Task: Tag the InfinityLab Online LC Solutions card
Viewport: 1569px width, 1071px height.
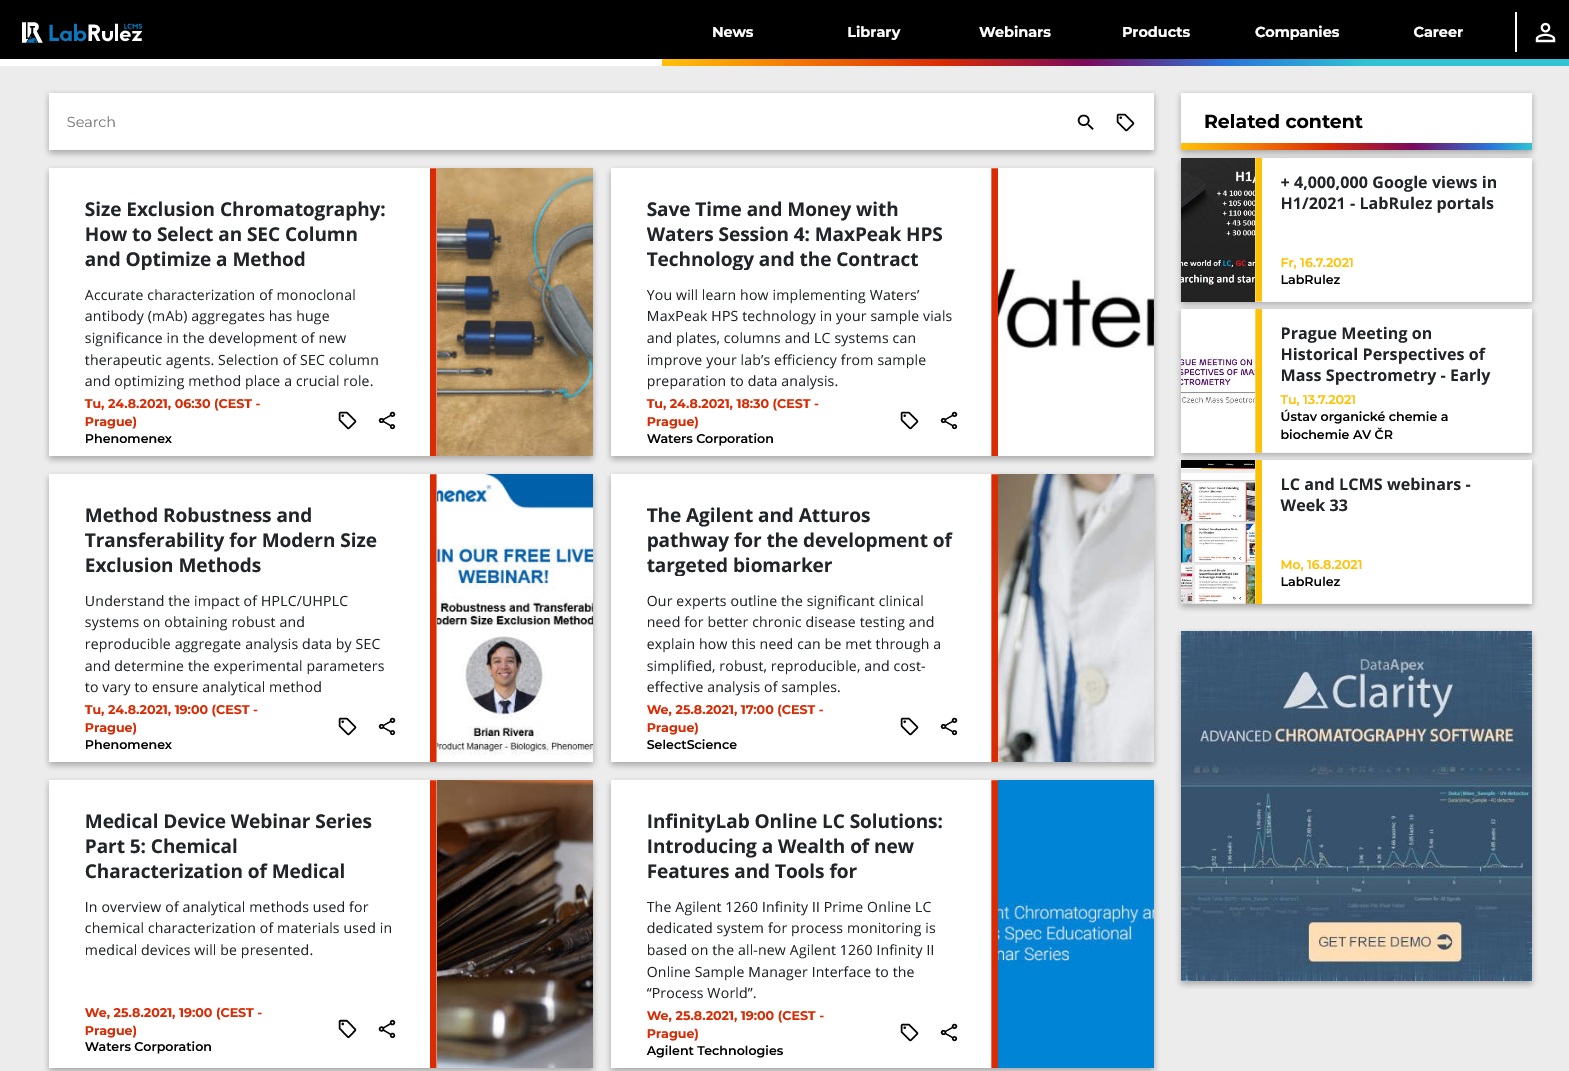Action: tap(909, 1032)
